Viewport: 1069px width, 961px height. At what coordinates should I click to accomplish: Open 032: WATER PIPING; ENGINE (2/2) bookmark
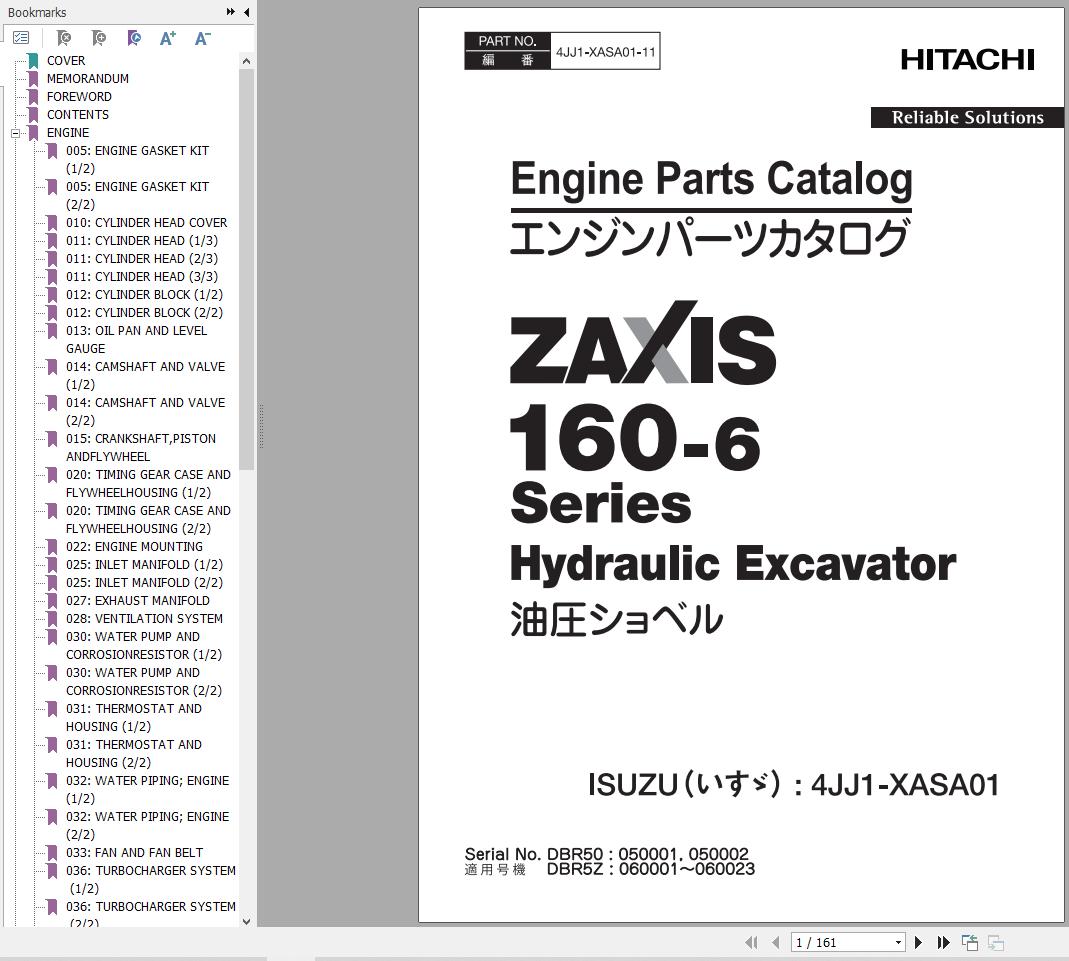click(147, 825)
